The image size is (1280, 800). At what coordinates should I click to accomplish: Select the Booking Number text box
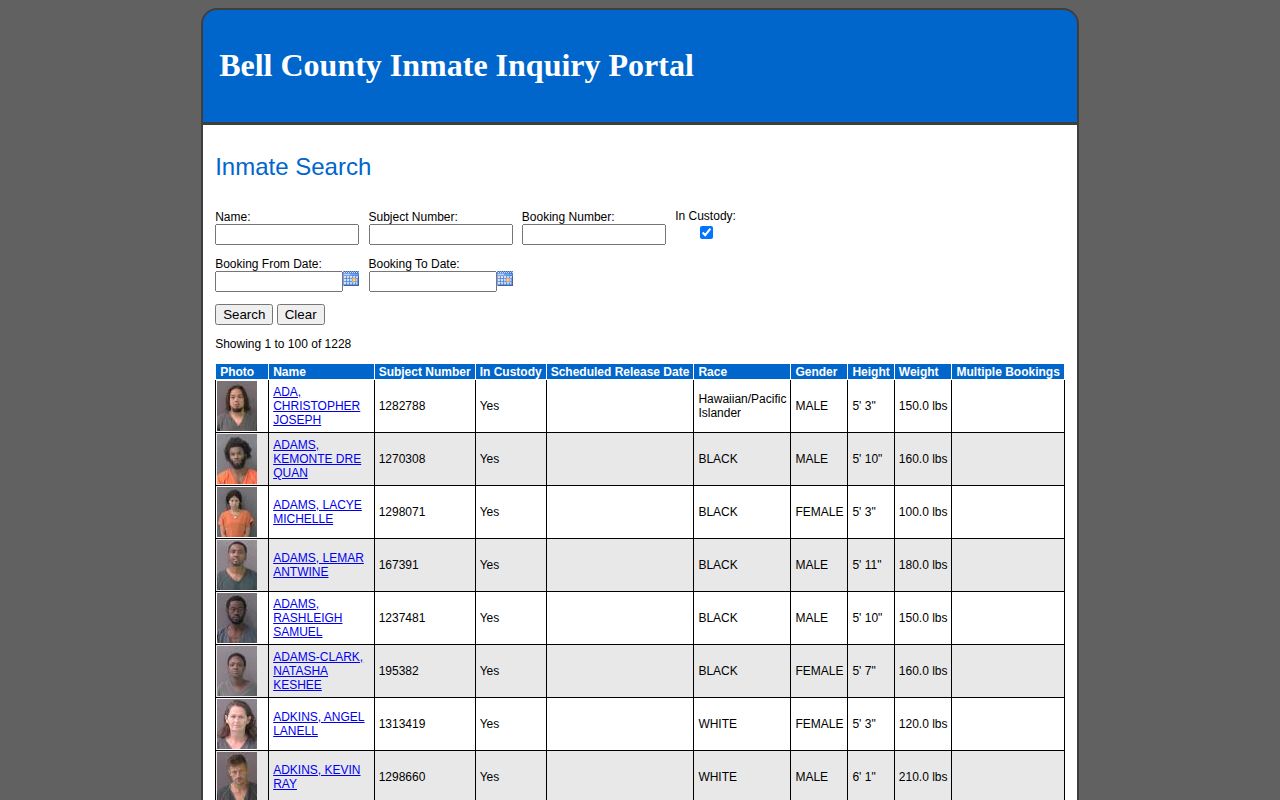pos(594,234)
